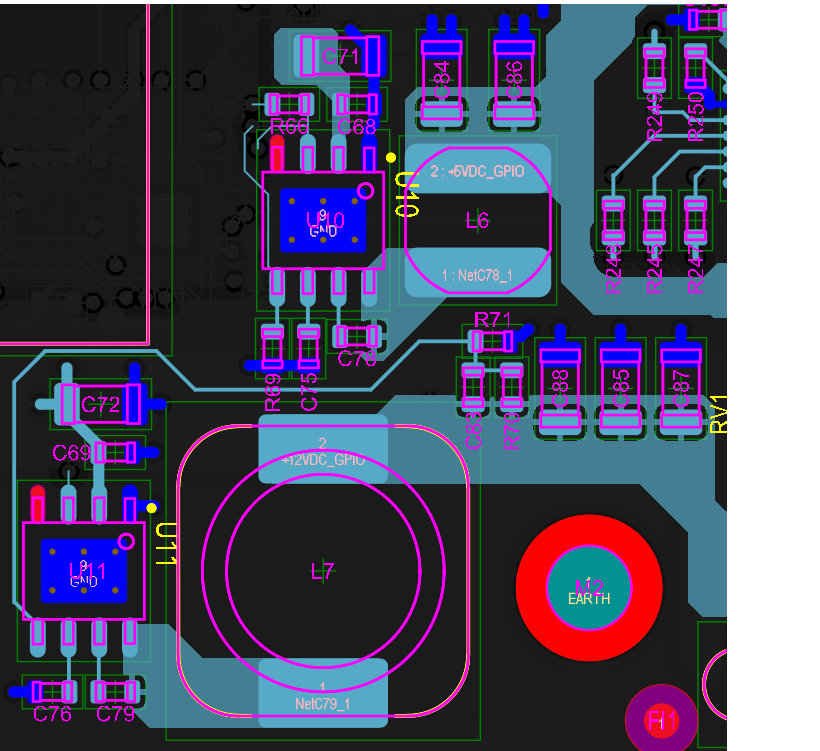The height and width of the screenshot is (751, 820).
Task: Select resistor R69 below U10
Action: (x=272, y=347)
